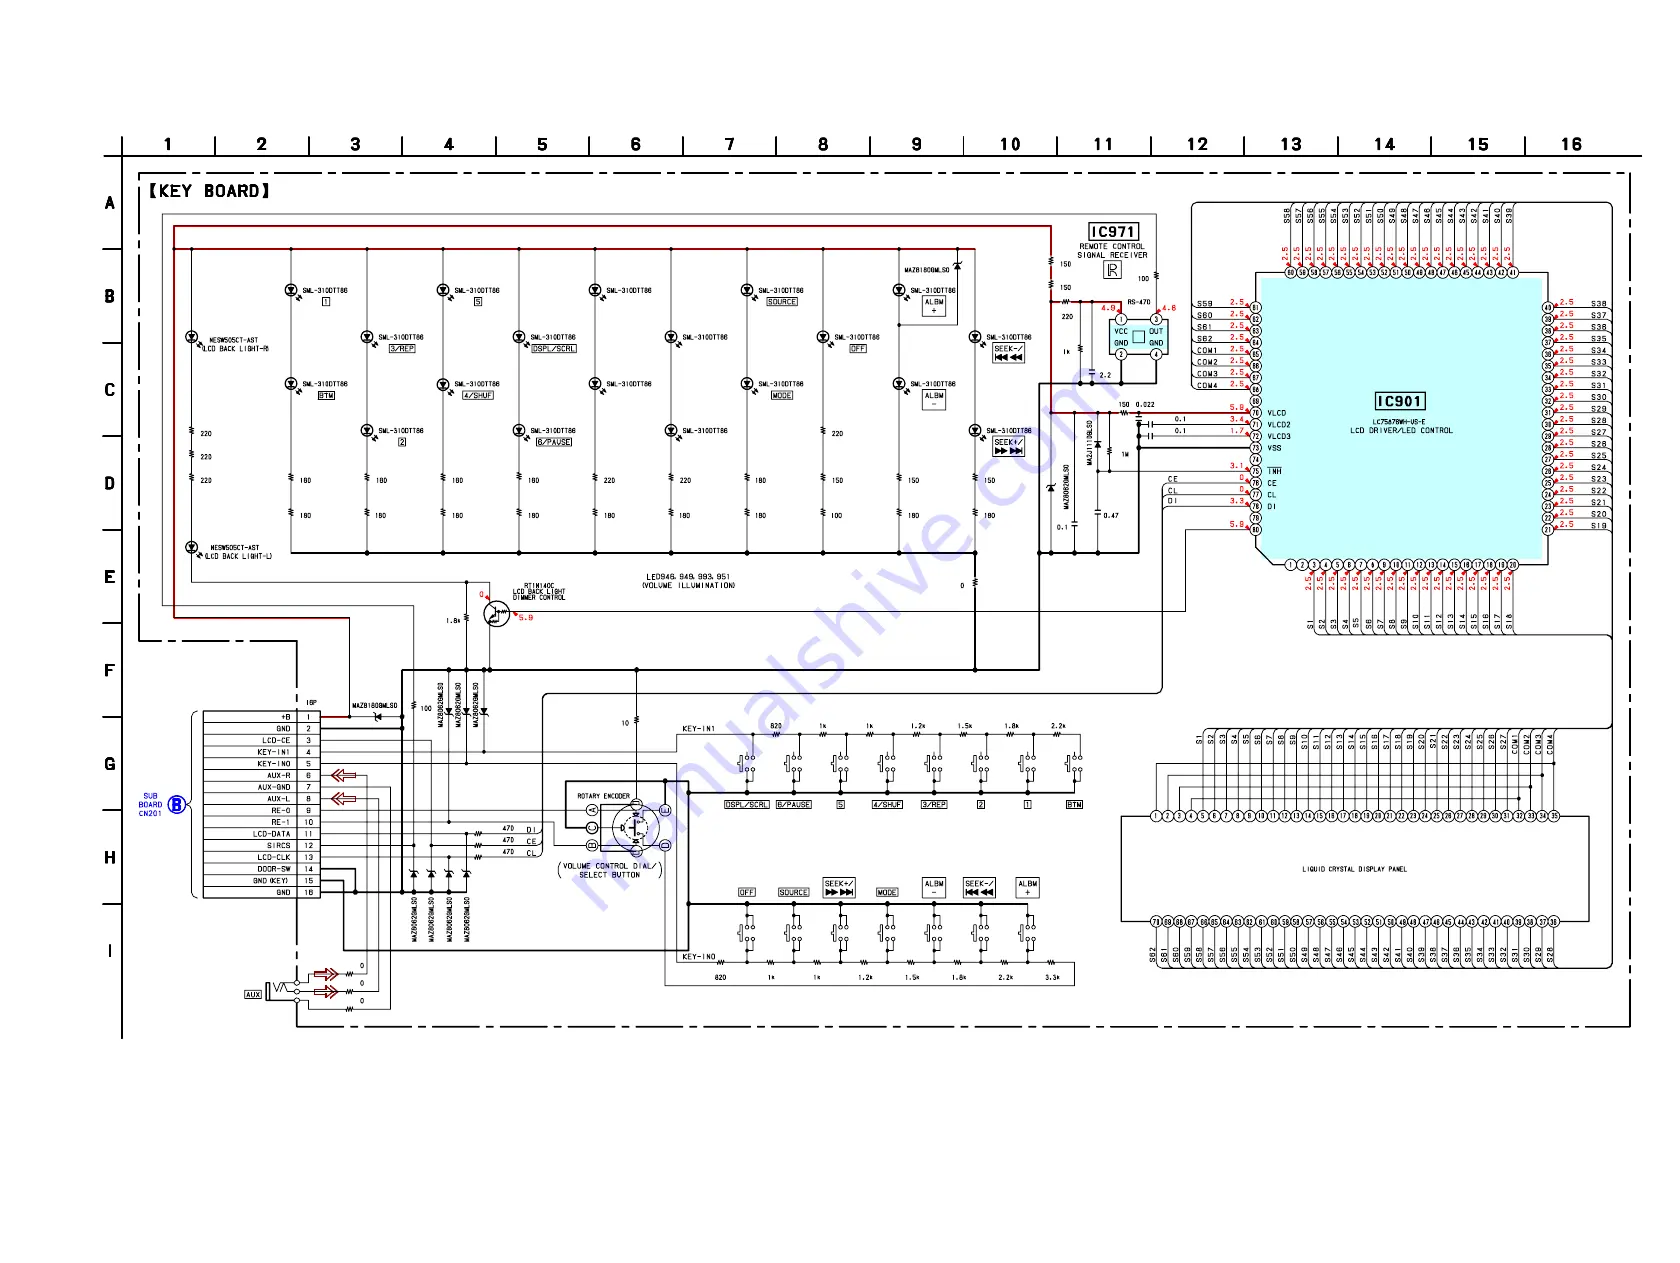1680x1263 pixels.
Task: Click the AUX input jack symbol
Action: pos(282,991)
